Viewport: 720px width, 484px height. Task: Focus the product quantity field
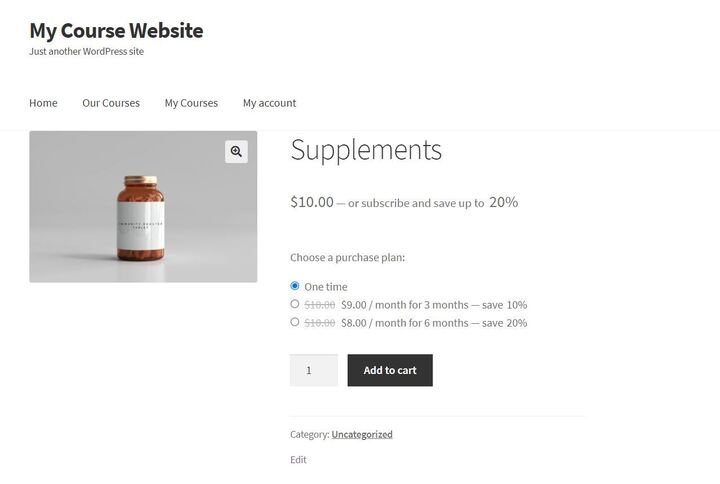point(314,370)
